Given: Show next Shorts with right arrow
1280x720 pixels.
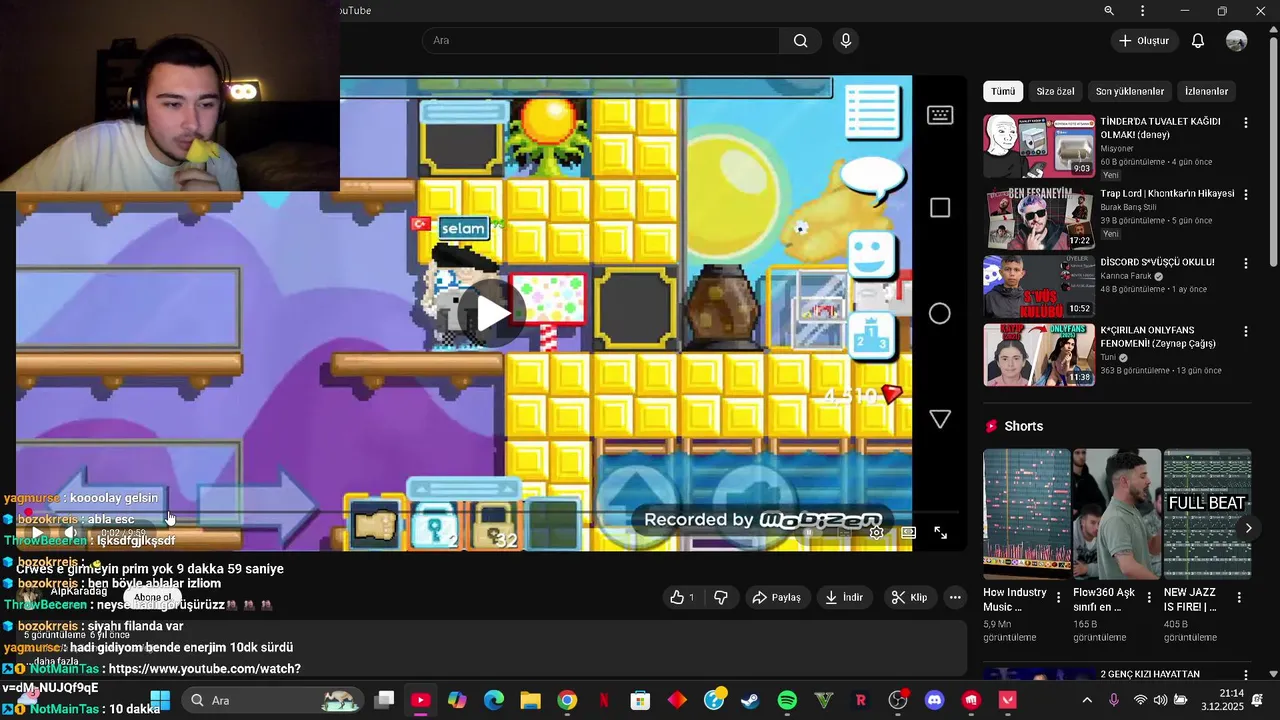Looking at the screenshot, I should [x=1248, y=528].
